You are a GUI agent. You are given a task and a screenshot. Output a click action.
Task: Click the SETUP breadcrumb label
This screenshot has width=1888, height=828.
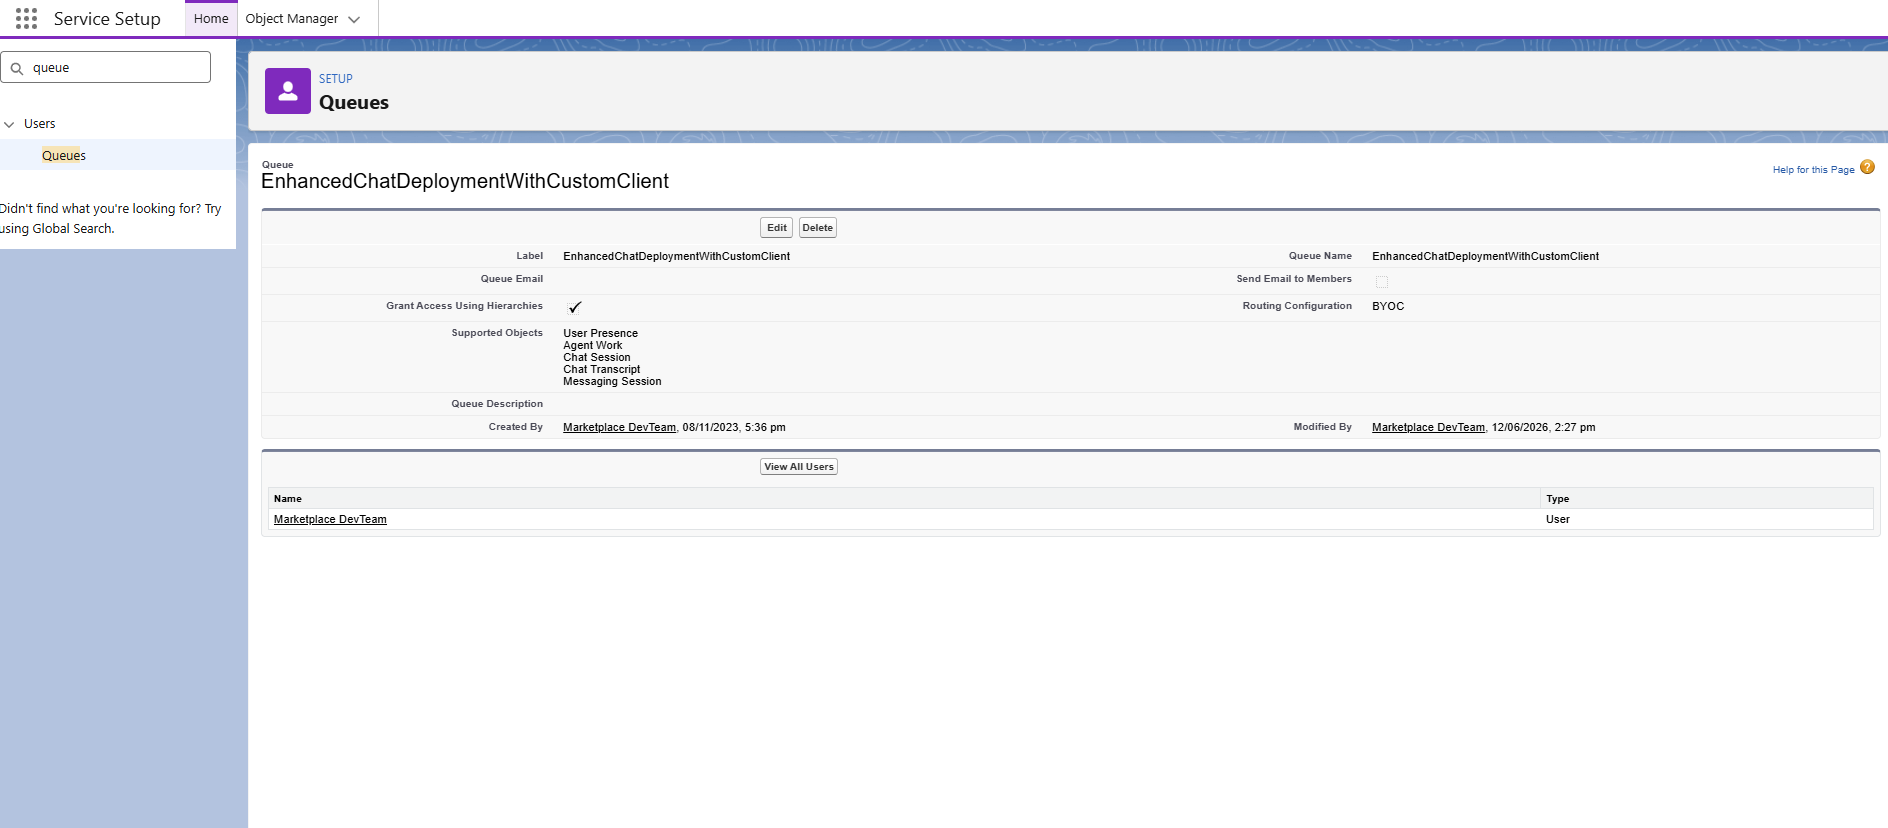tap(336, 79)
